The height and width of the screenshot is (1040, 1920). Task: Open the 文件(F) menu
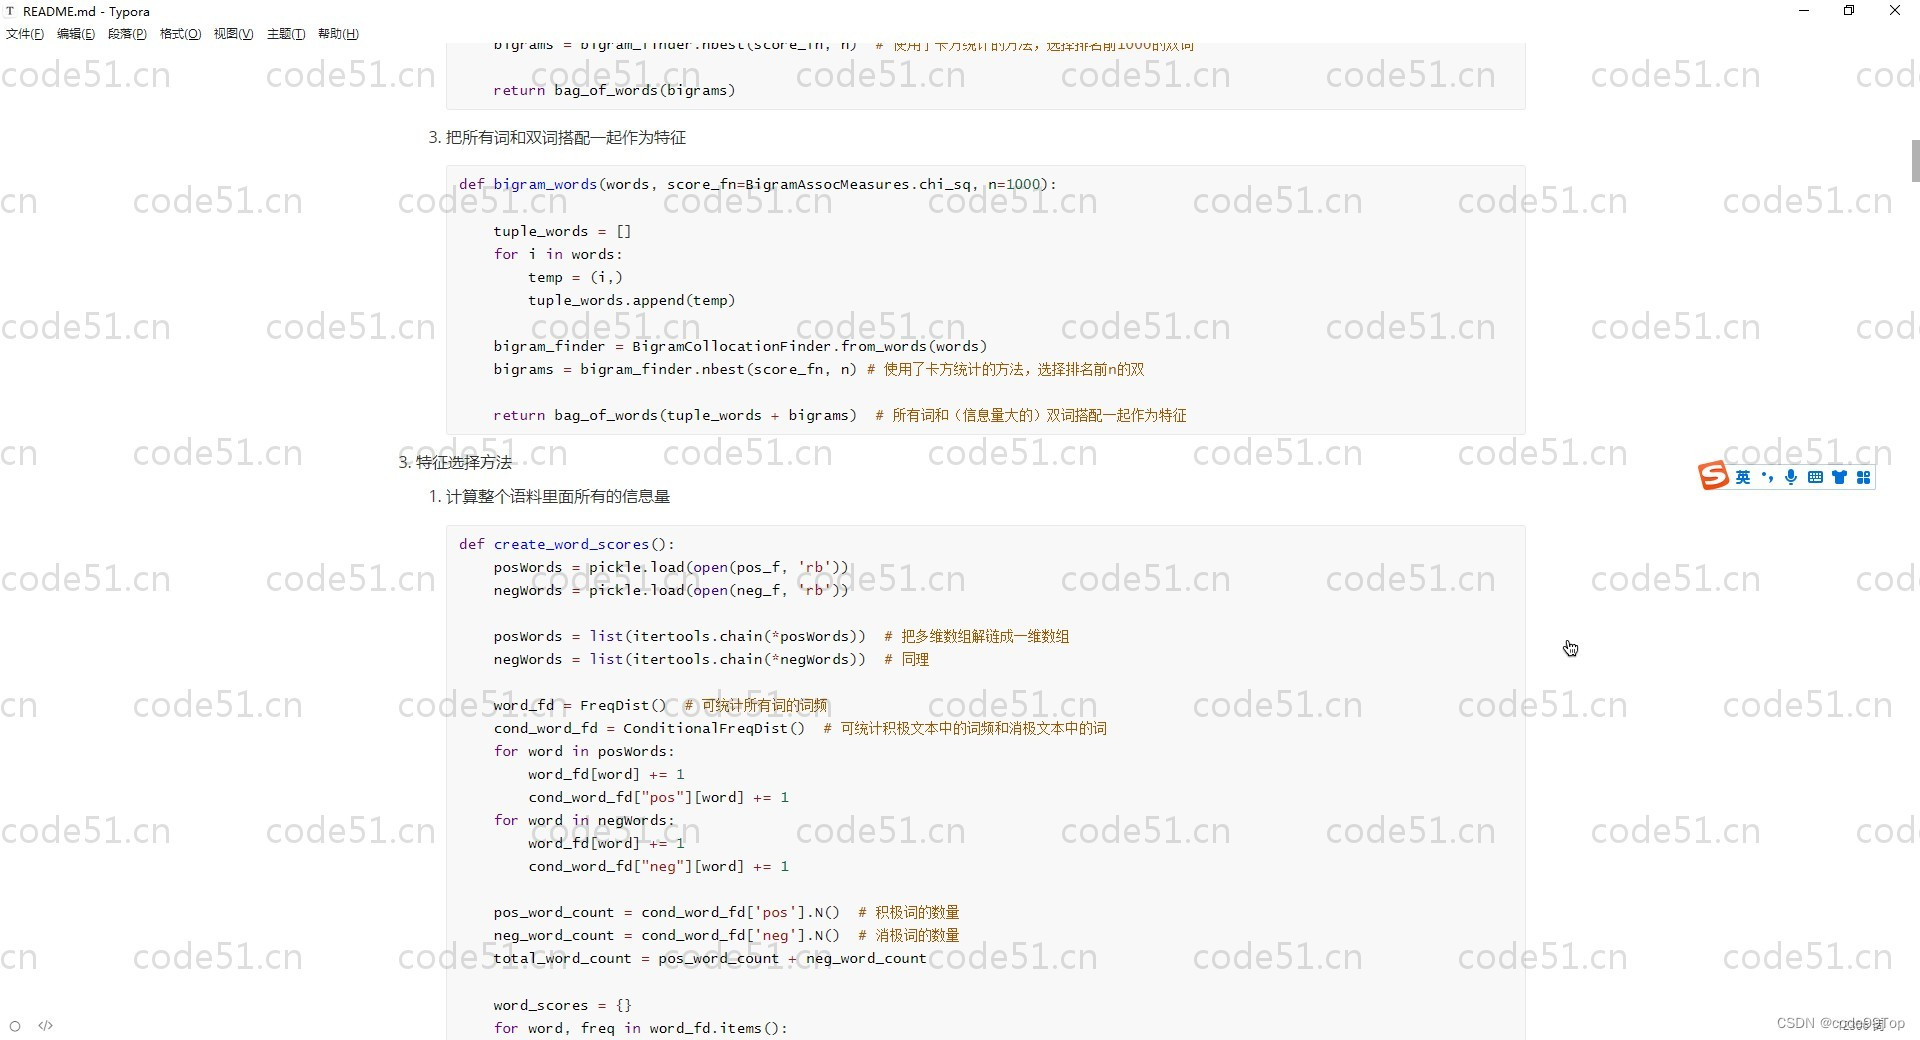point(25,34)
